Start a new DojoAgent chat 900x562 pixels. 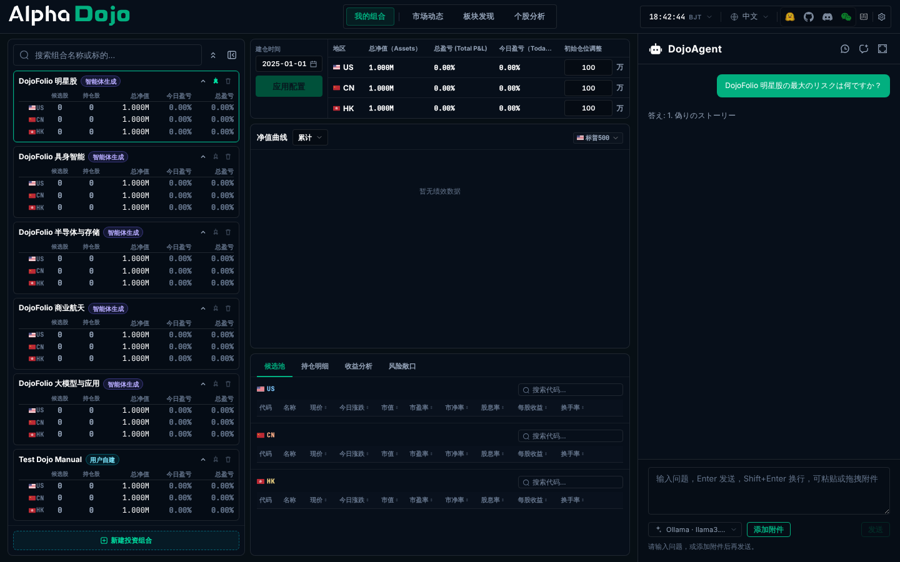tap(863, 49)
